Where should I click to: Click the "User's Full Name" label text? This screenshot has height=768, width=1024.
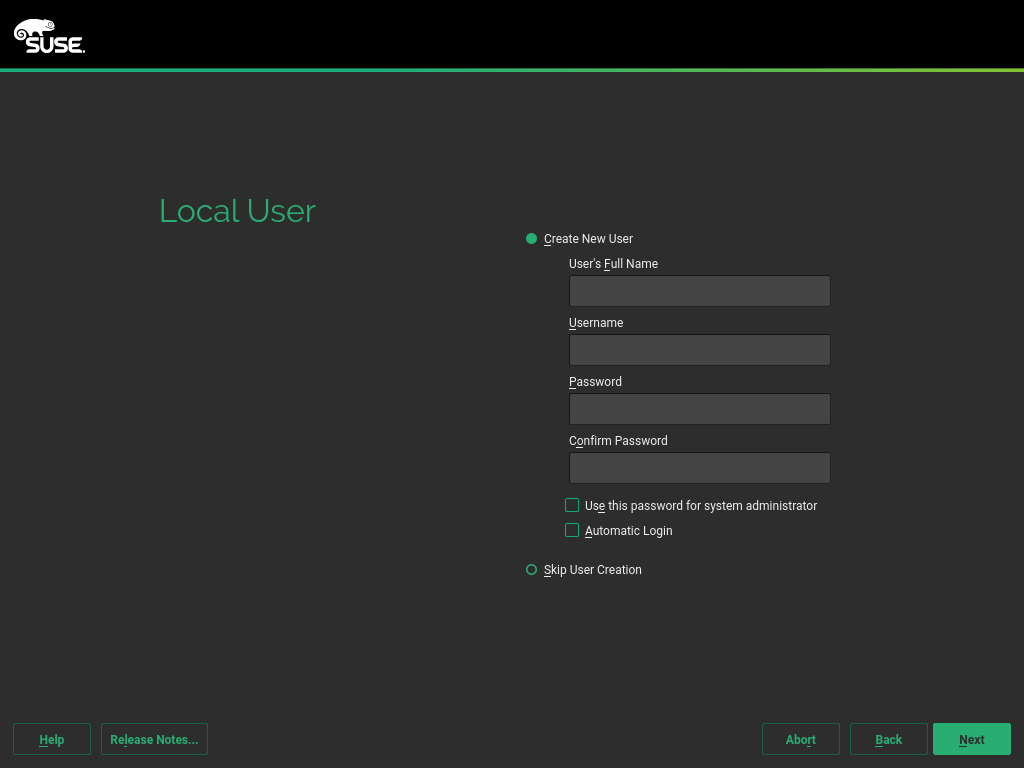click(x=613, y=264)
